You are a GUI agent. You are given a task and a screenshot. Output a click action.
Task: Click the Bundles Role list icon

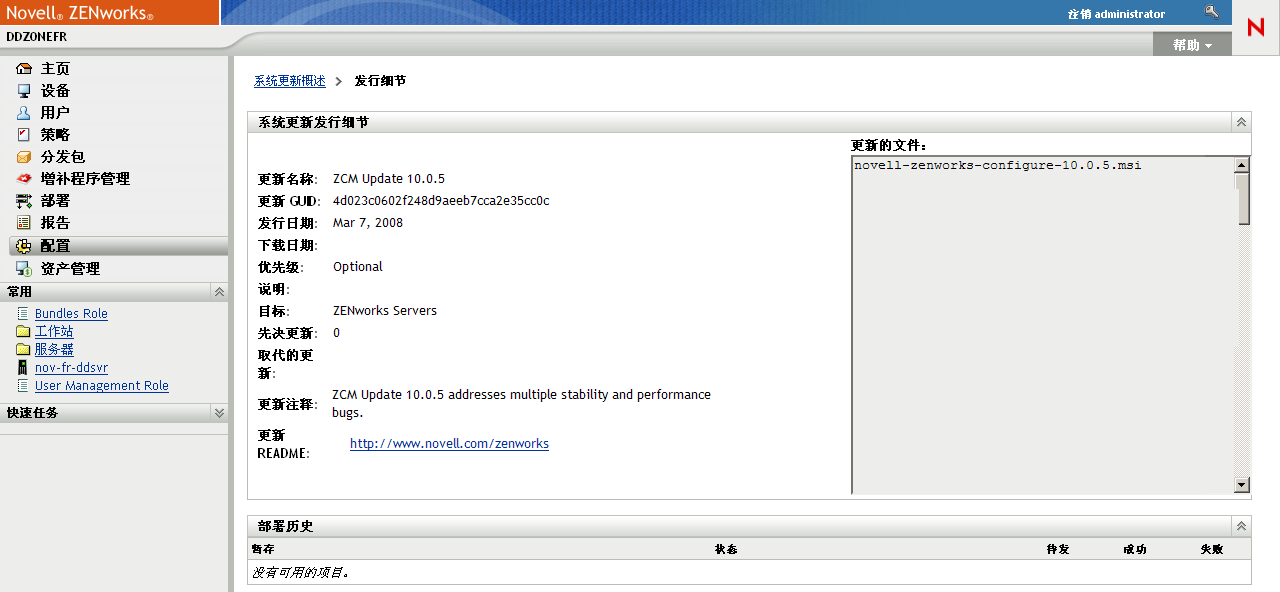click(x=23, y=314)
